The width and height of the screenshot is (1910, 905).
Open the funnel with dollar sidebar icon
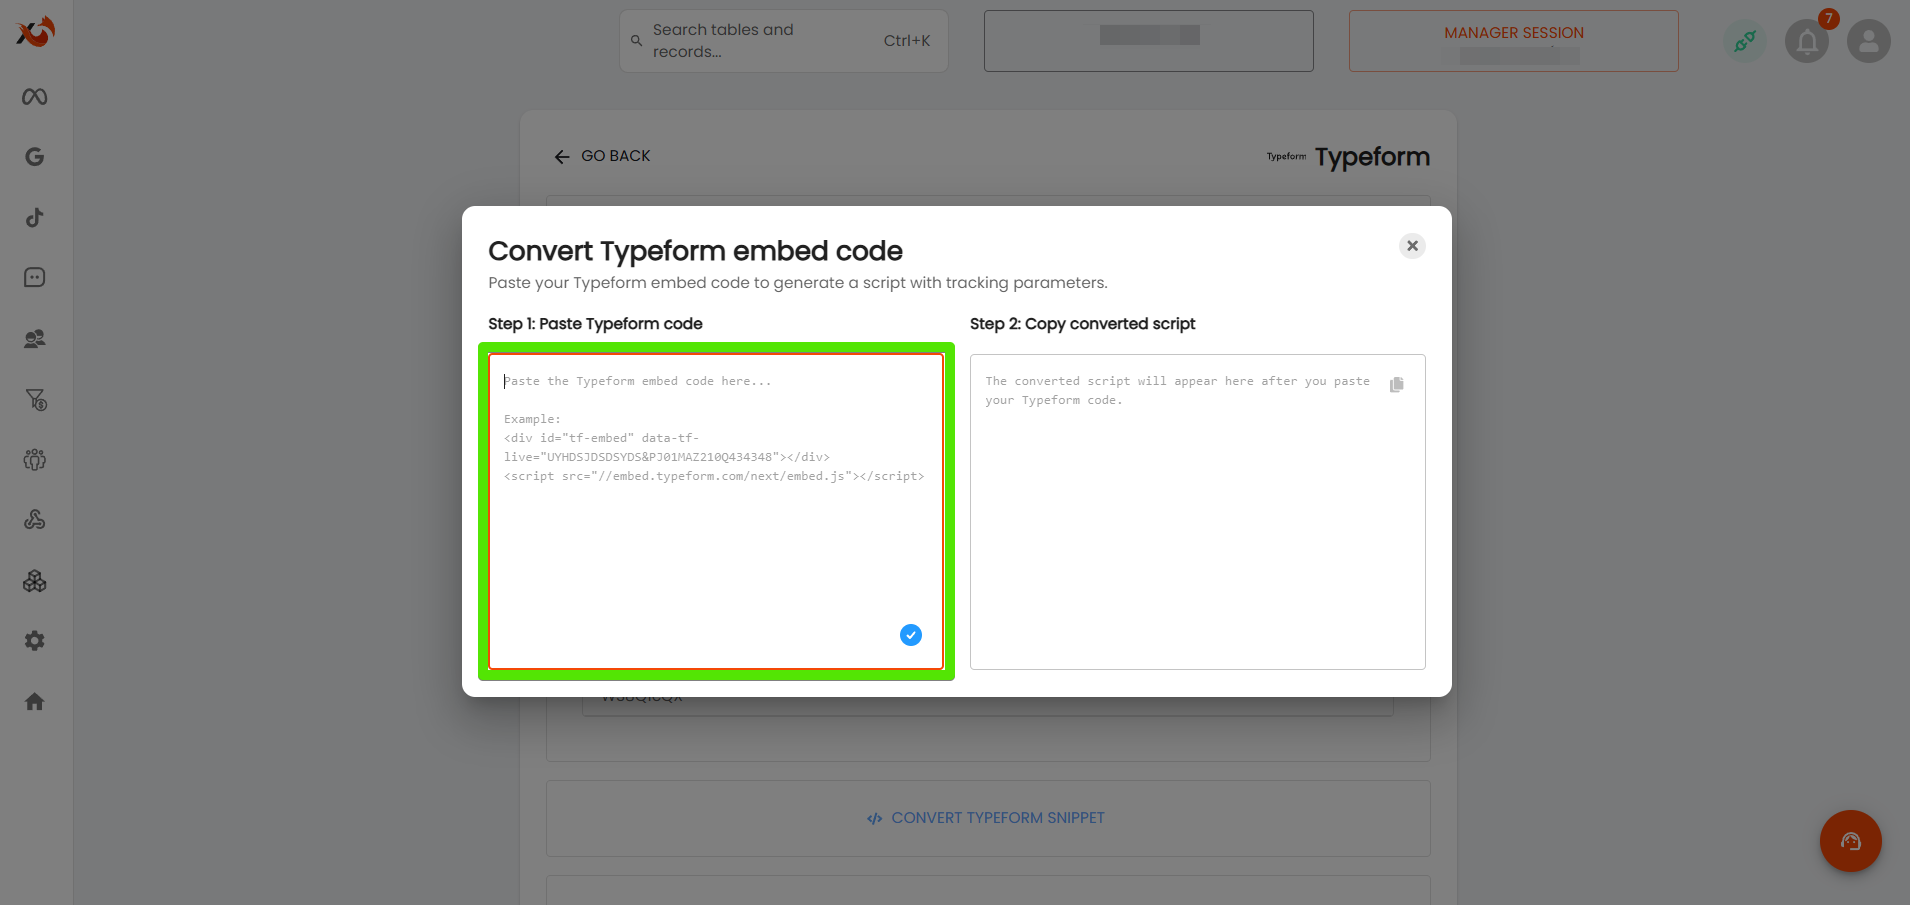pyautogui.click(x=35, y=400)
